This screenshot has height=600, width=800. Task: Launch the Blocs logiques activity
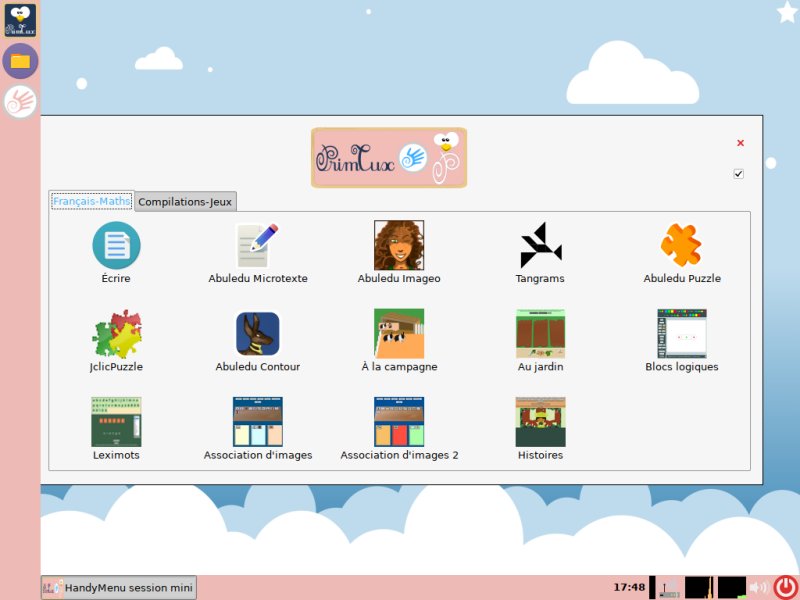681,331
